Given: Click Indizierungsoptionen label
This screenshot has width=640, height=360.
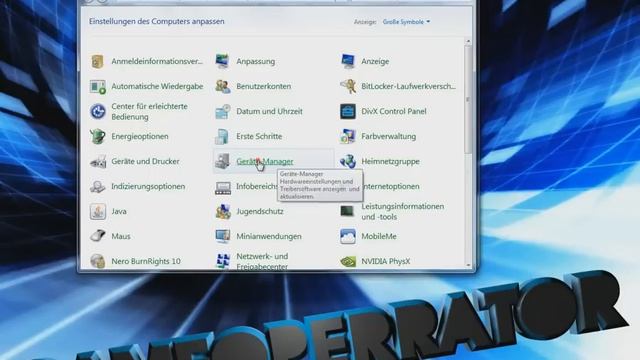Looking at the screenshot, I should click(148, 187).
